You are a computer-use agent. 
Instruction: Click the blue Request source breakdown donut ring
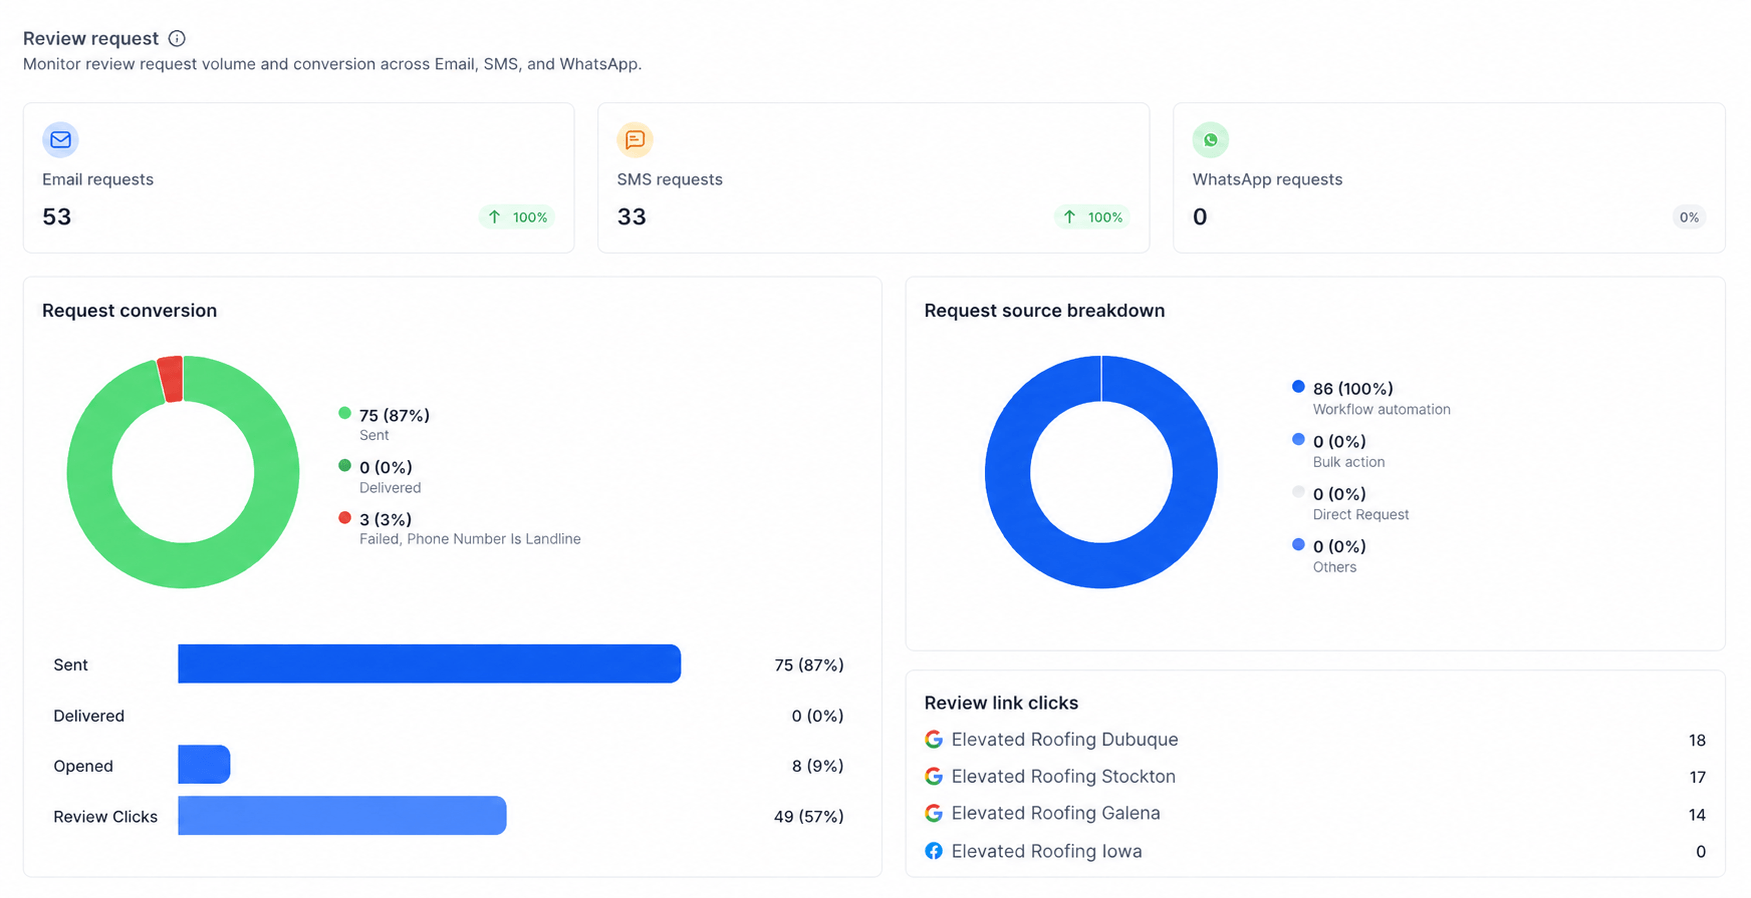tap(1101, 565)
